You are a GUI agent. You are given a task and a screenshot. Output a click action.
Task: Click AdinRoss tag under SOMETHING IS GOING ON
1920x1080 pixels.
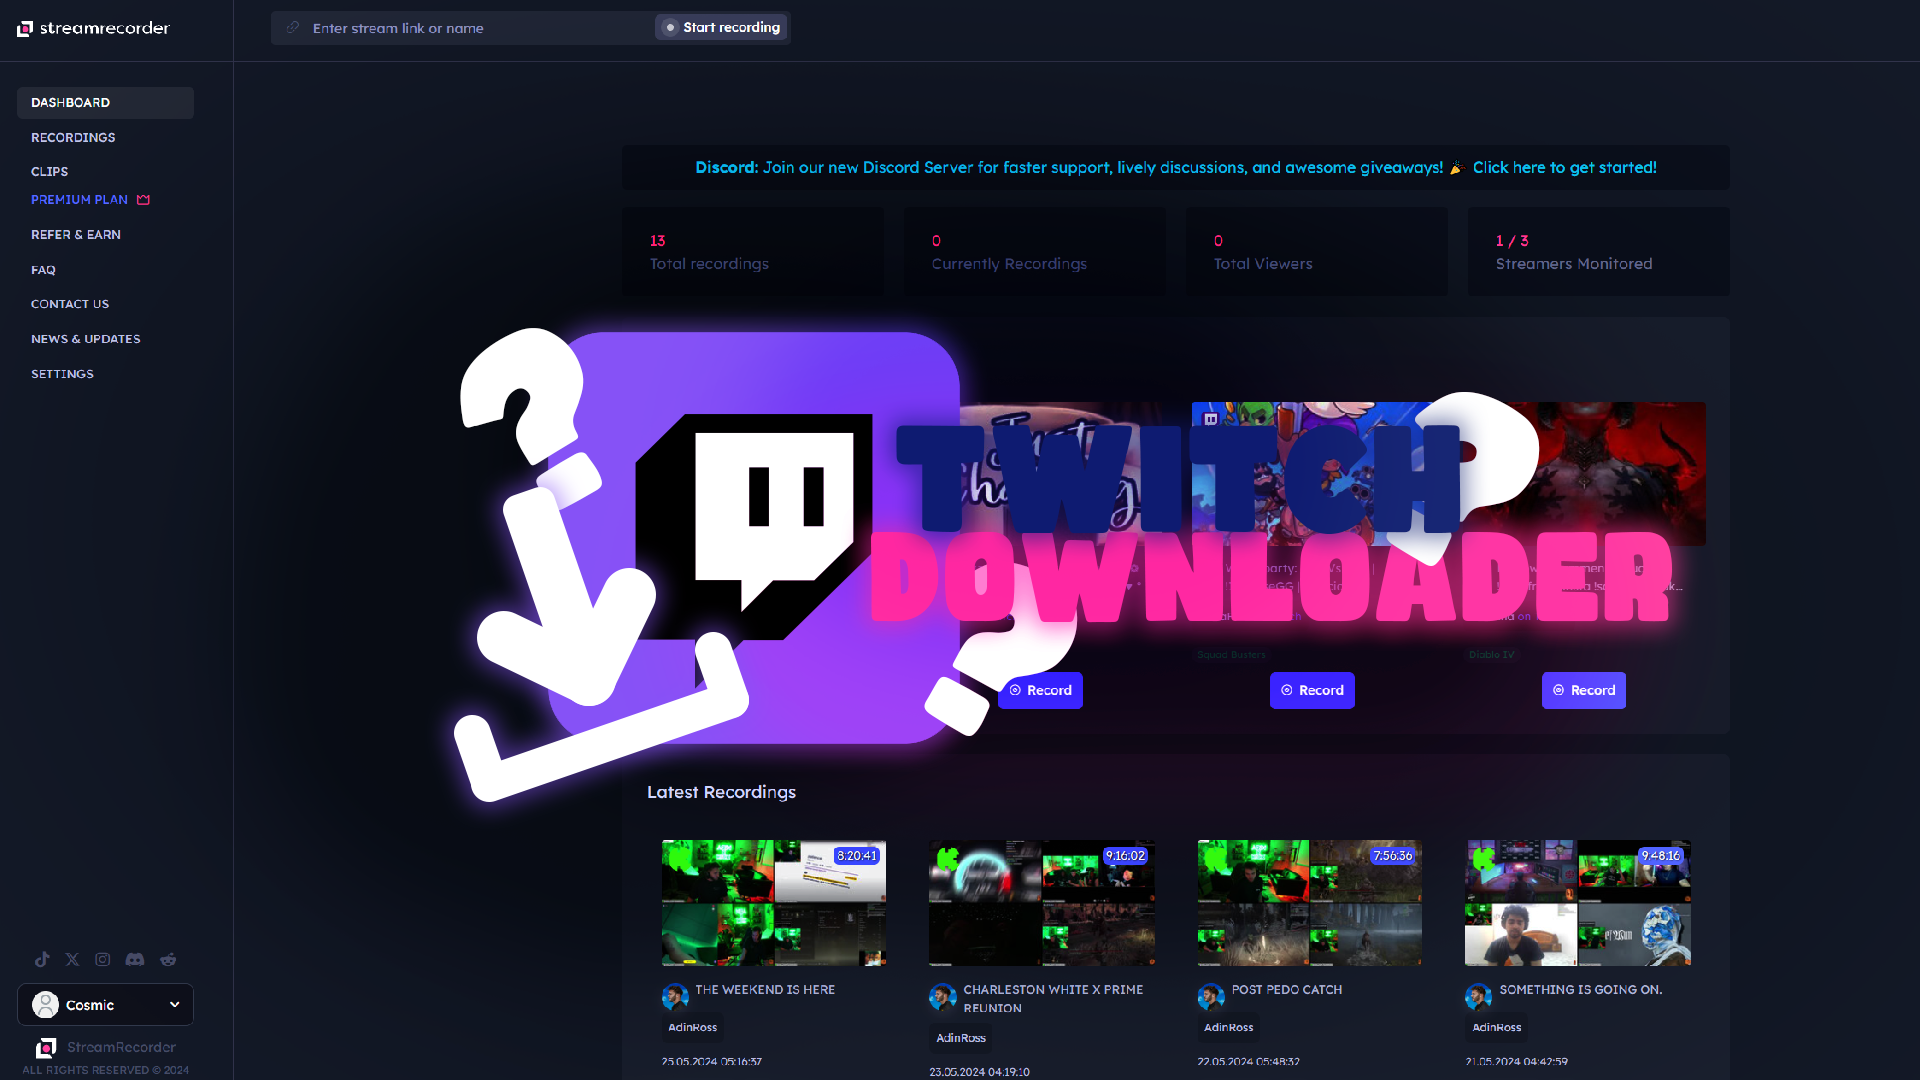tap(1496, 1027)
